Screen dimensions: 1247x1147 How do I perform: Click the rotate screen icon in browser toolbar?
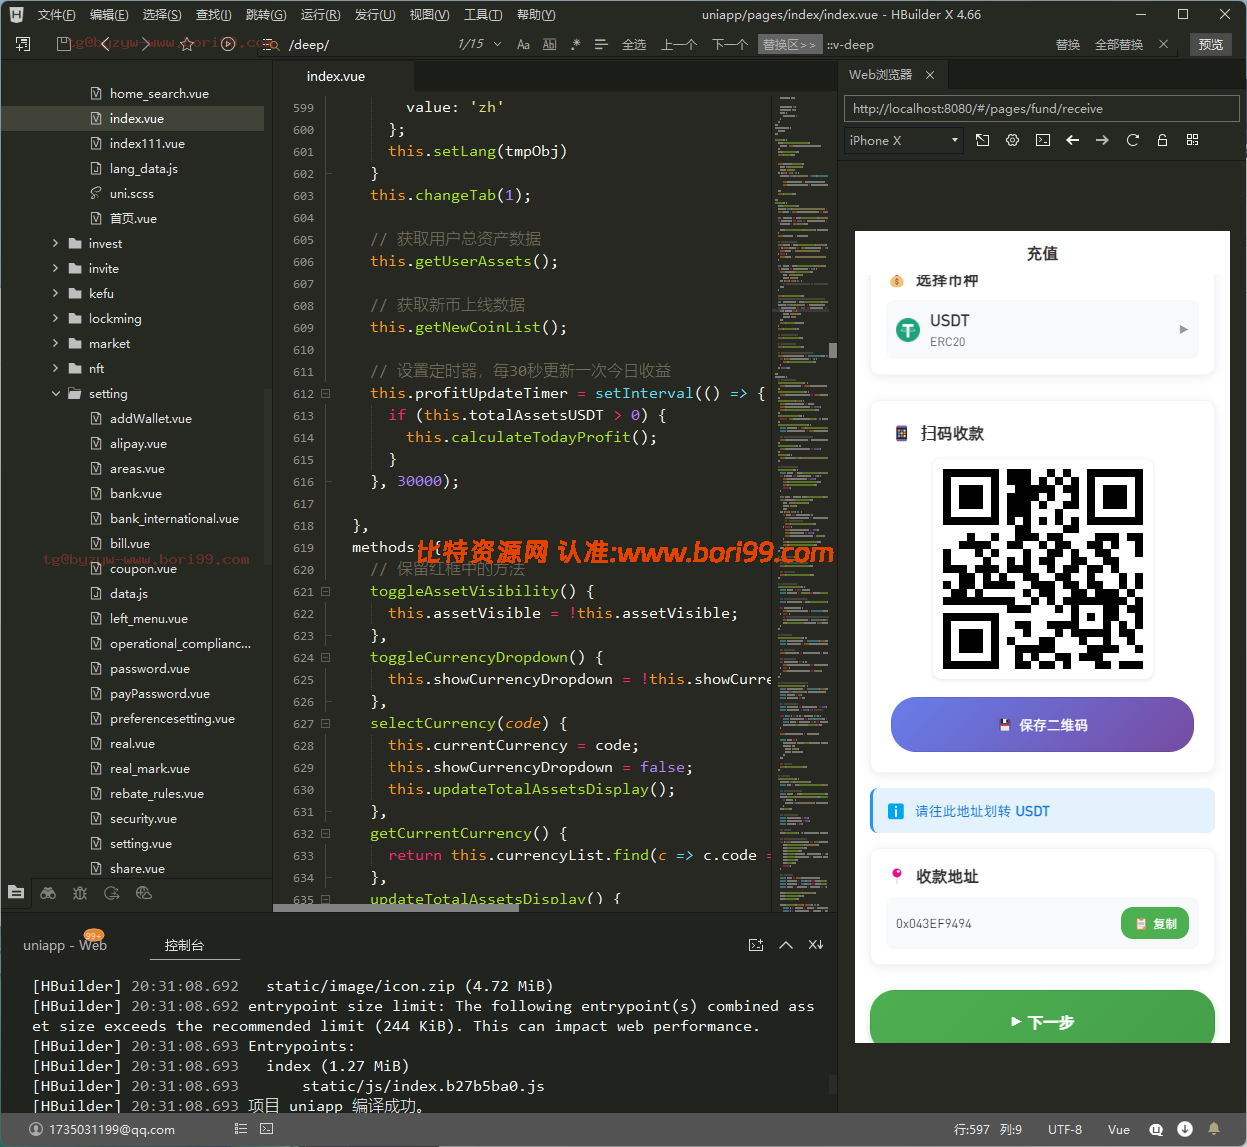tap(982, 140)
